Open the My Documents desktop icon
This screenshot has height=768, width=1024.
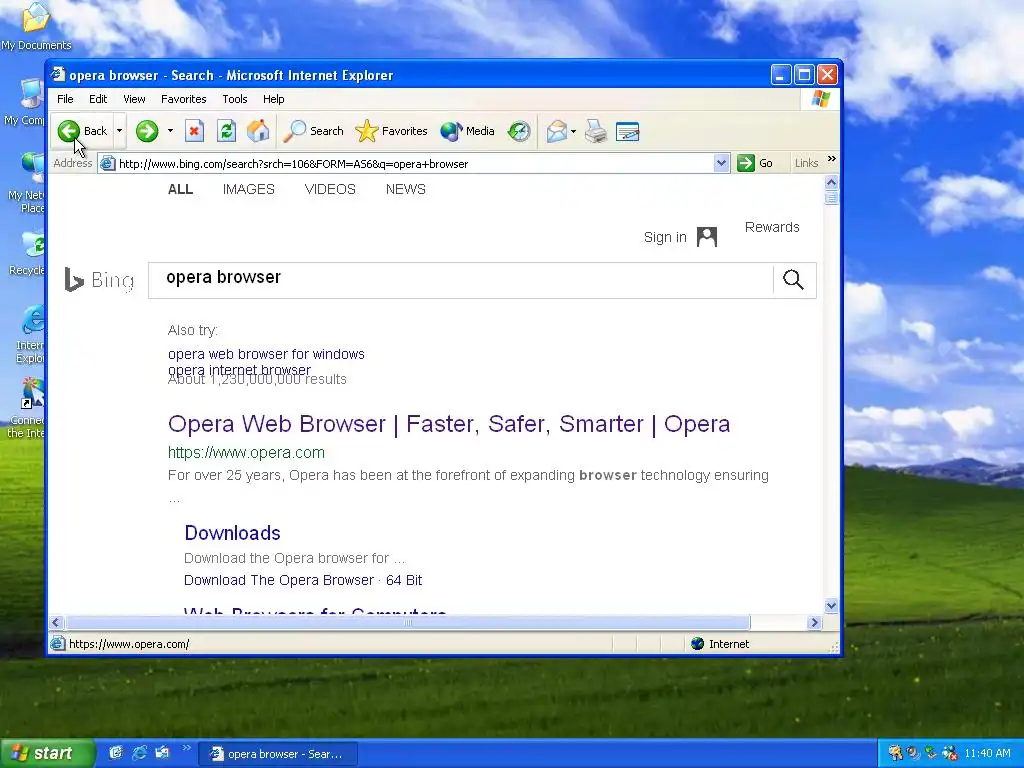click(x=36, y=26)
